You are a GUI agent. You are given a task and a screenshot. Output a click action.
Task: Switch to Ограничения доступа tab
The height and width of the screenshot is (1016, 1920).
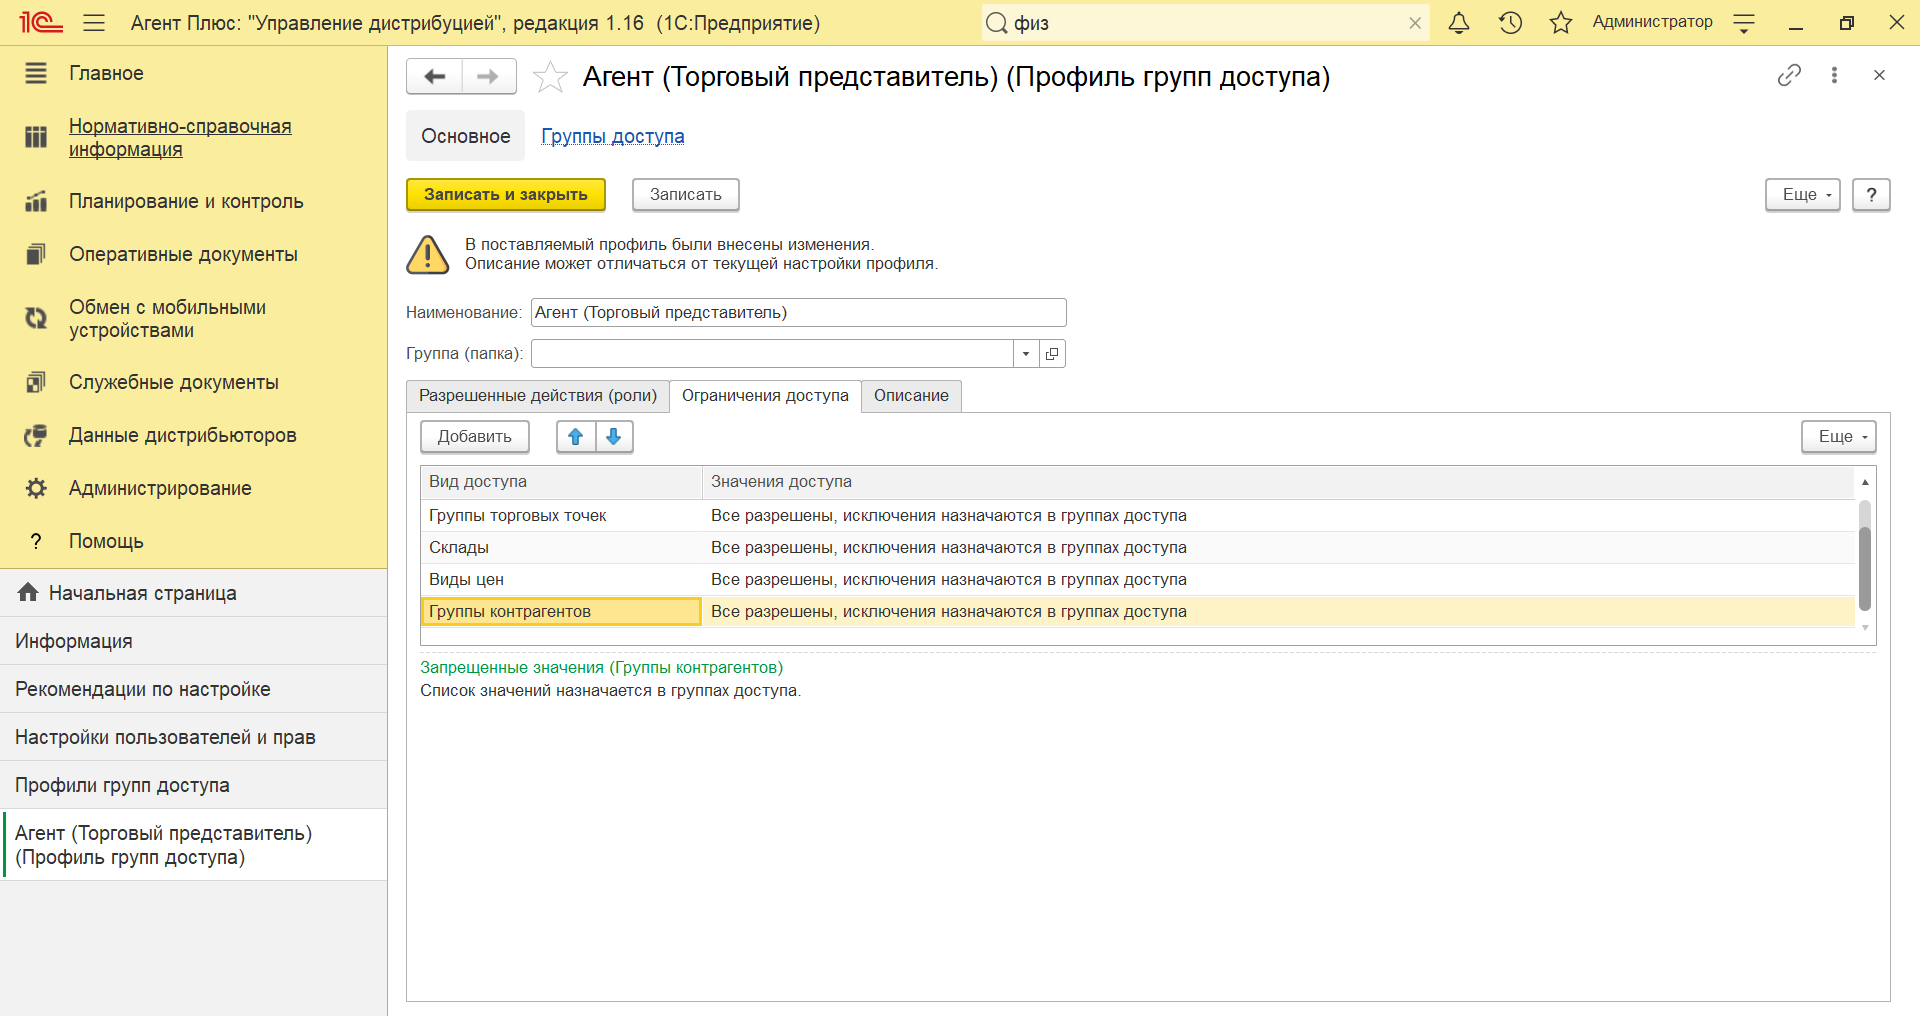[765, 395]
